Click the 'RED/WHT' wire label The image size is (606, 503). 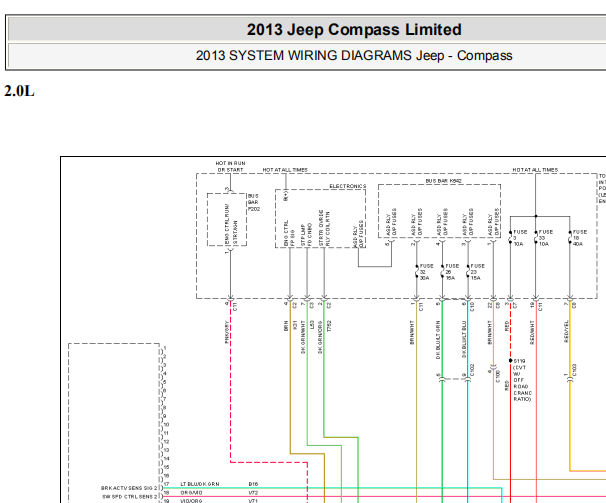coord(532,332)
